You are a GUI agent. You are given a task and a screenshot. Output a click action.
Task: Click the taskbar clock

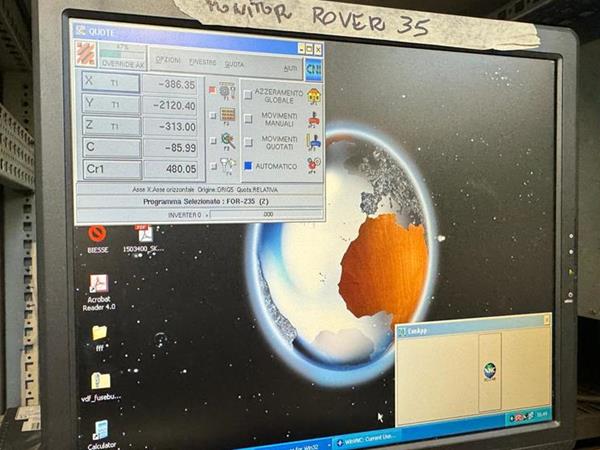pos(542,414)
